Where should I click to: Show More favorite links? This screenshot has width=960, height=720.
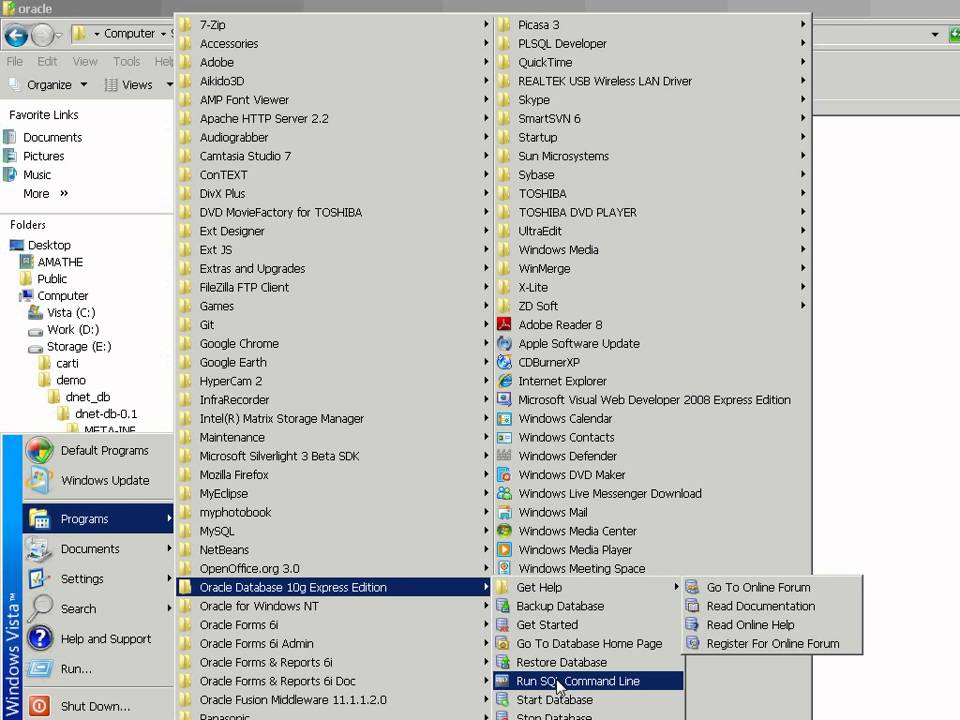[x=45, y=193]
